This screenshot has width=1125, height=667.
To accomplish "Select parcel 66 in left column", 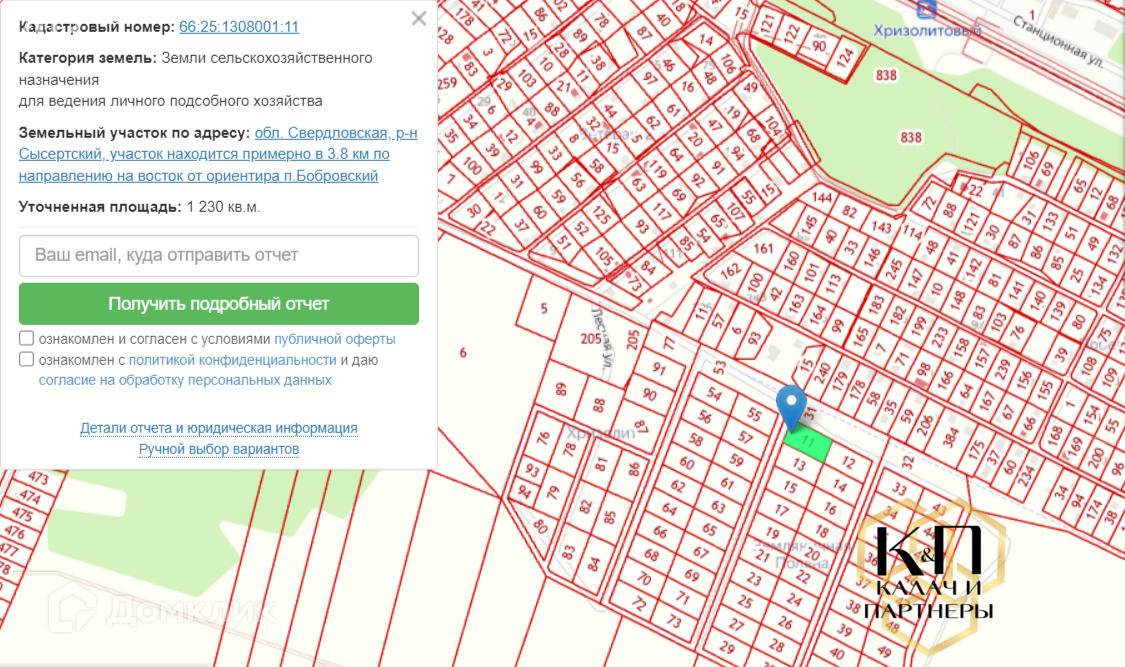I will [x=660, y=532].
